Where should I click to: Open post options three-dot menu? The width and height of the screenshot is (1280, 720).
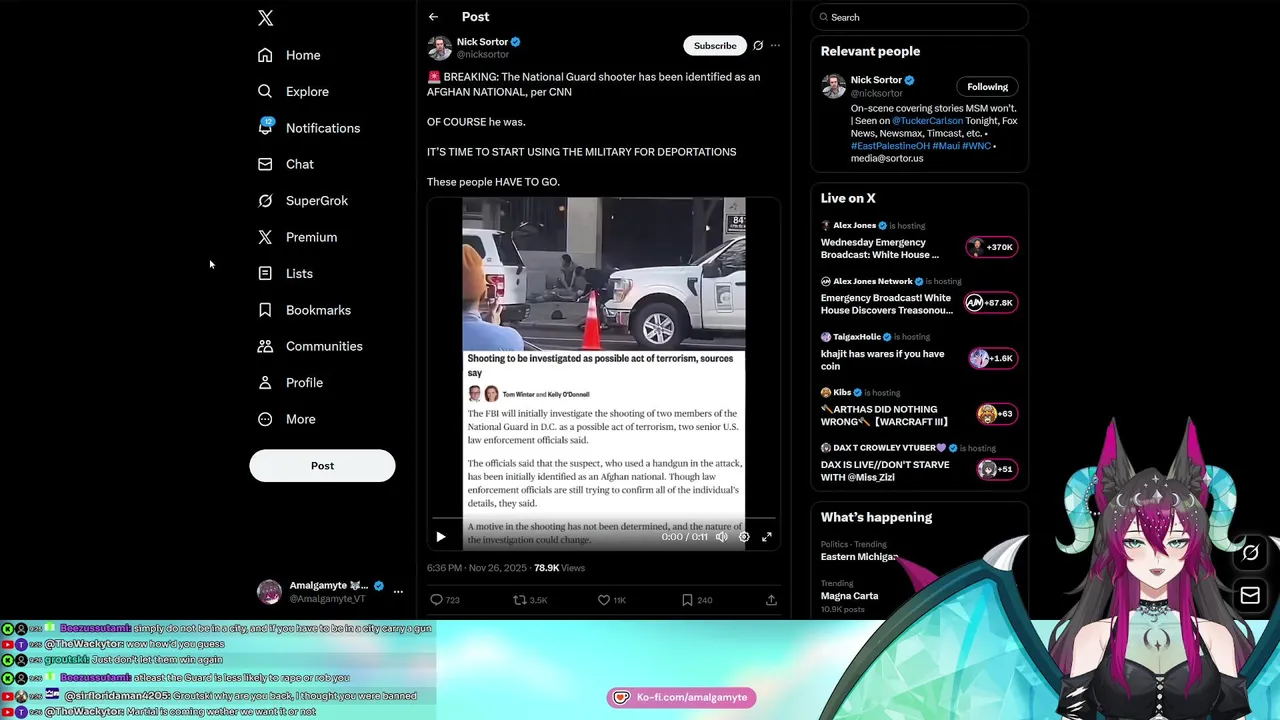775,45
